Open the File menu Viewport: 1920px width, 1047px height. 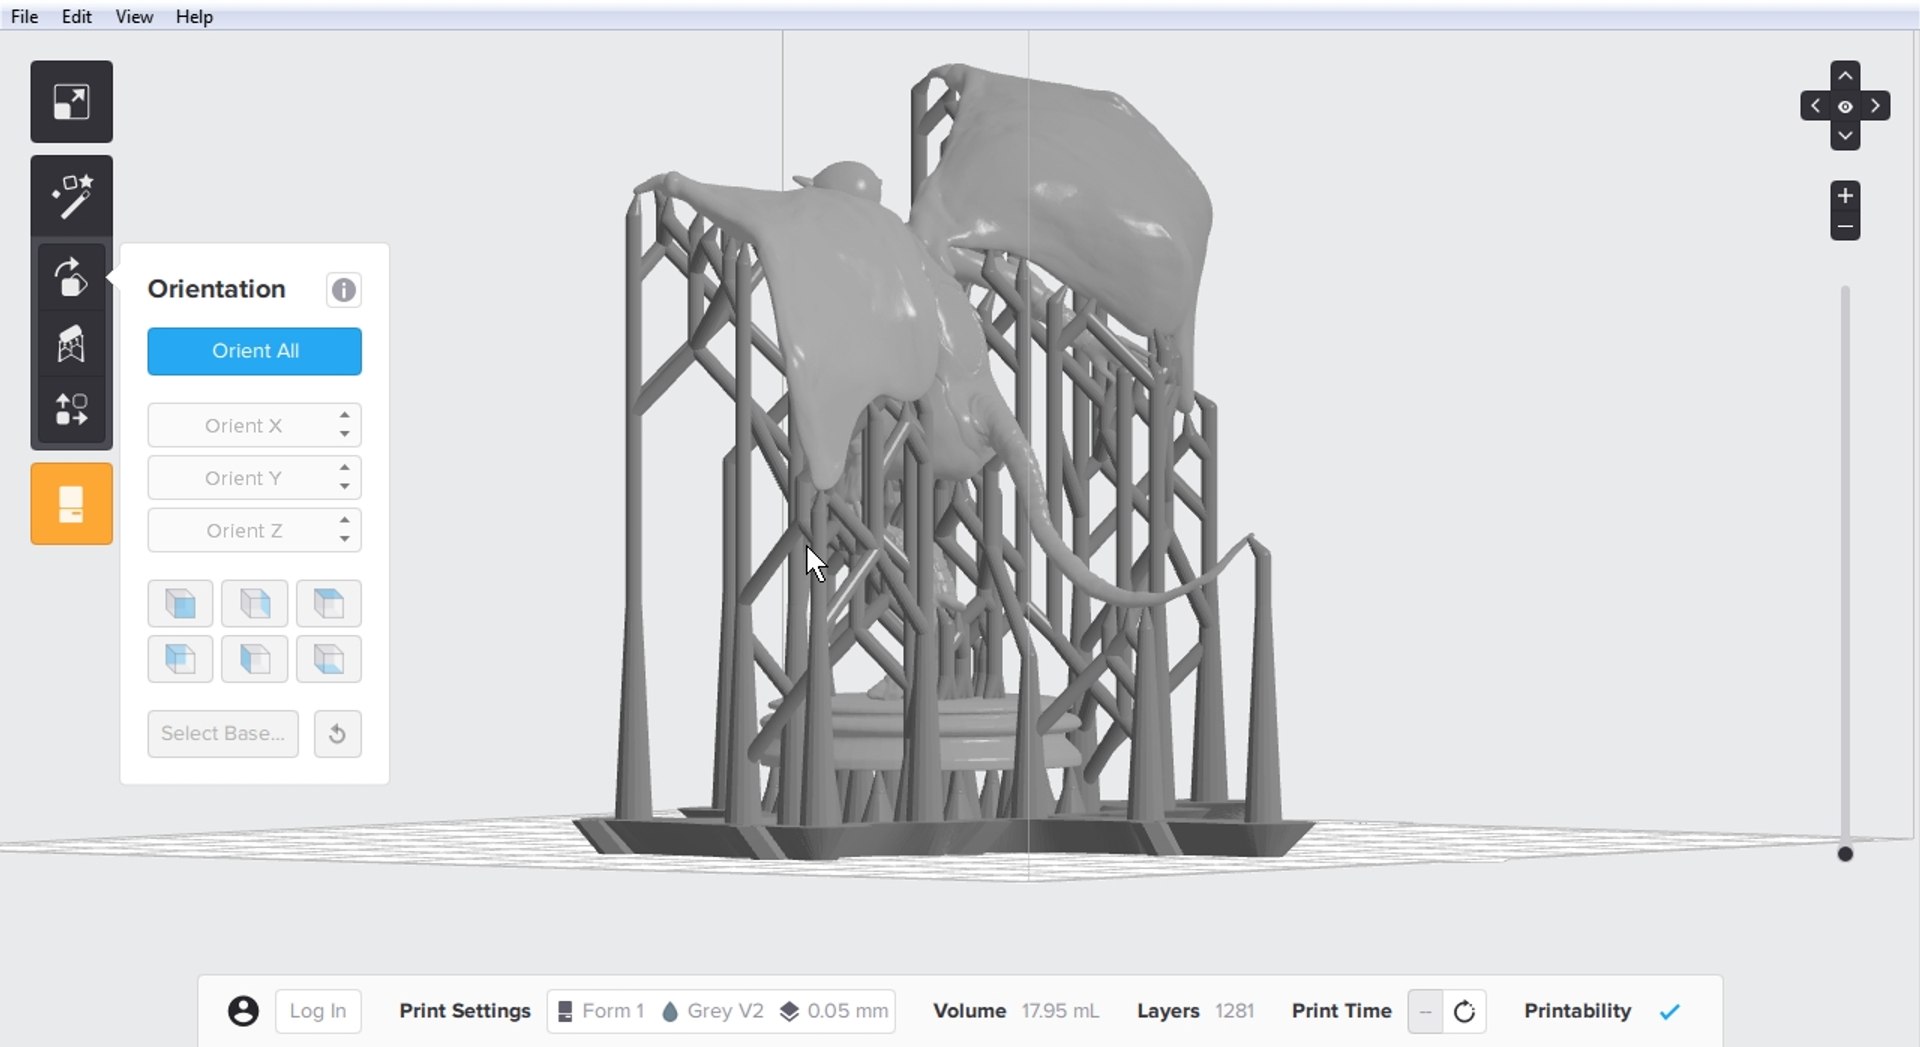[x=24, y=17]
